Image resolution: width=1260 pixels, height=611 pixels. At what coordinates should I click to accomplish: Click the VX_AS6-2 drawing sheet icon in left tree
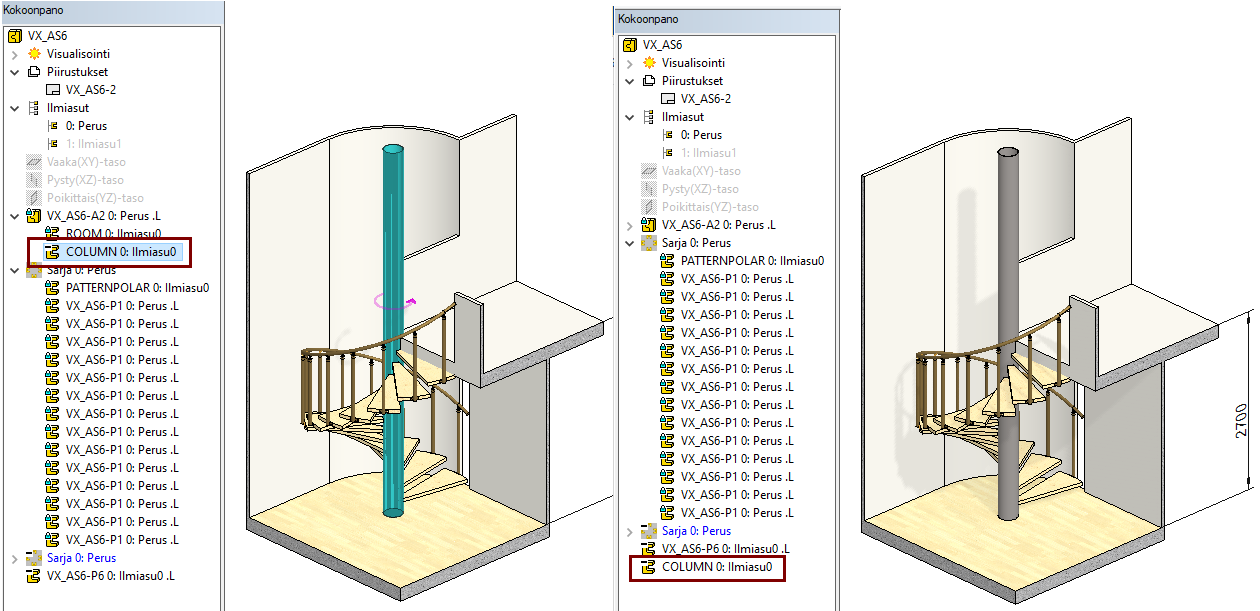(54, 90)
